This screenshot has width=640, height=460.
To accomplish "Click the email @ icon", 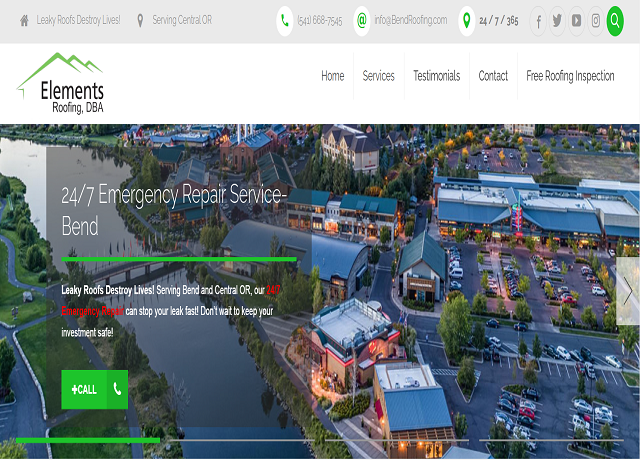I will tap(361, 20).
